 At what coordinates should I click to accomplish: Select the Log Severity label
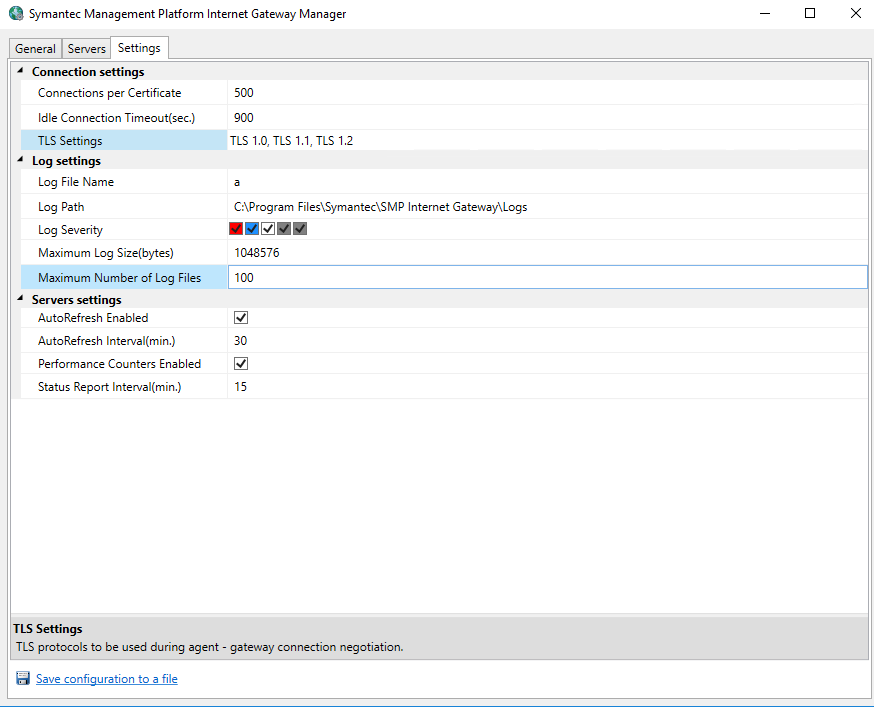tap(70, 230)
